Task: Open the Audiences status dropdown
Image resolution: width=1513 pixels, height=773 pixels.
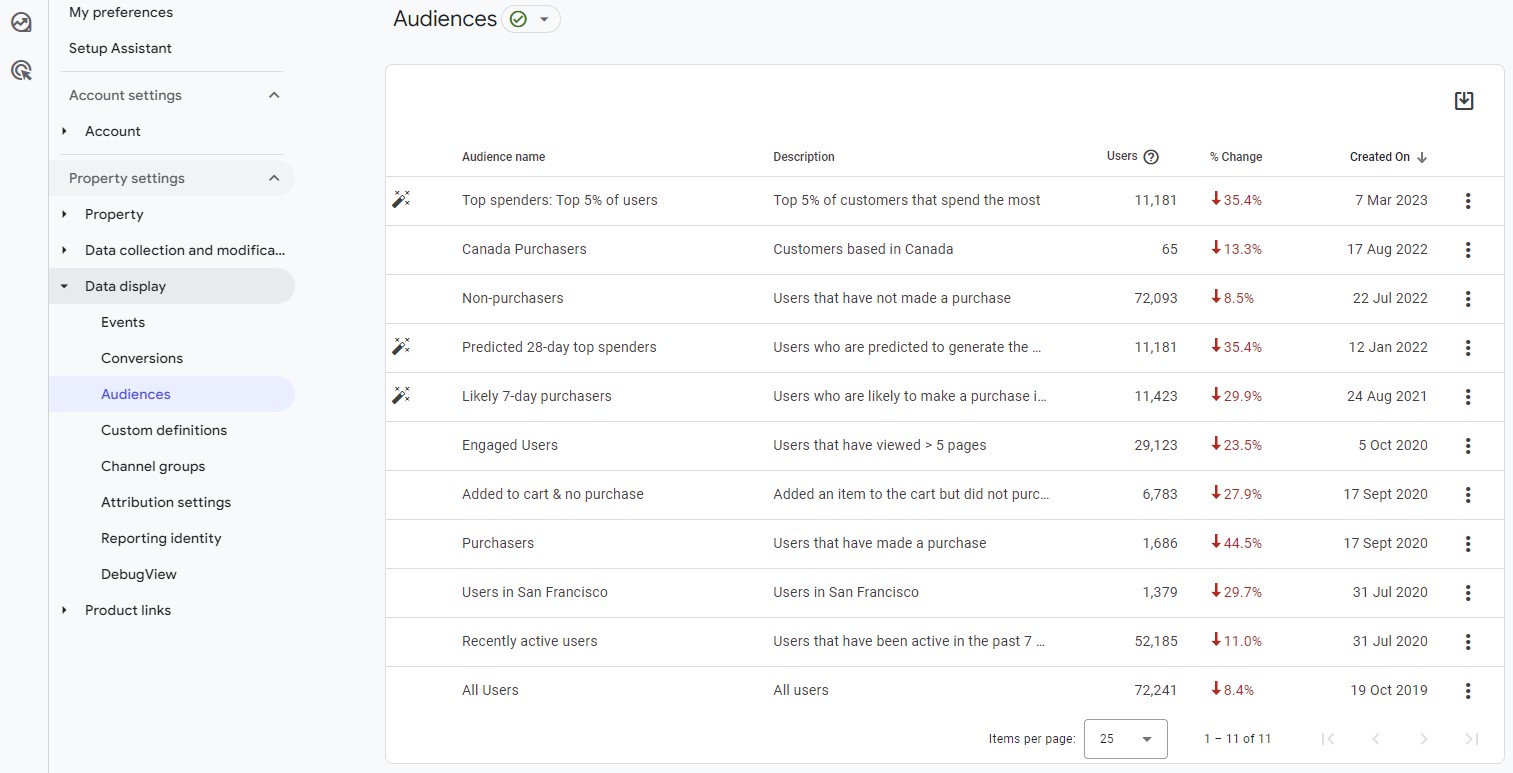Action: coord(531,19)
